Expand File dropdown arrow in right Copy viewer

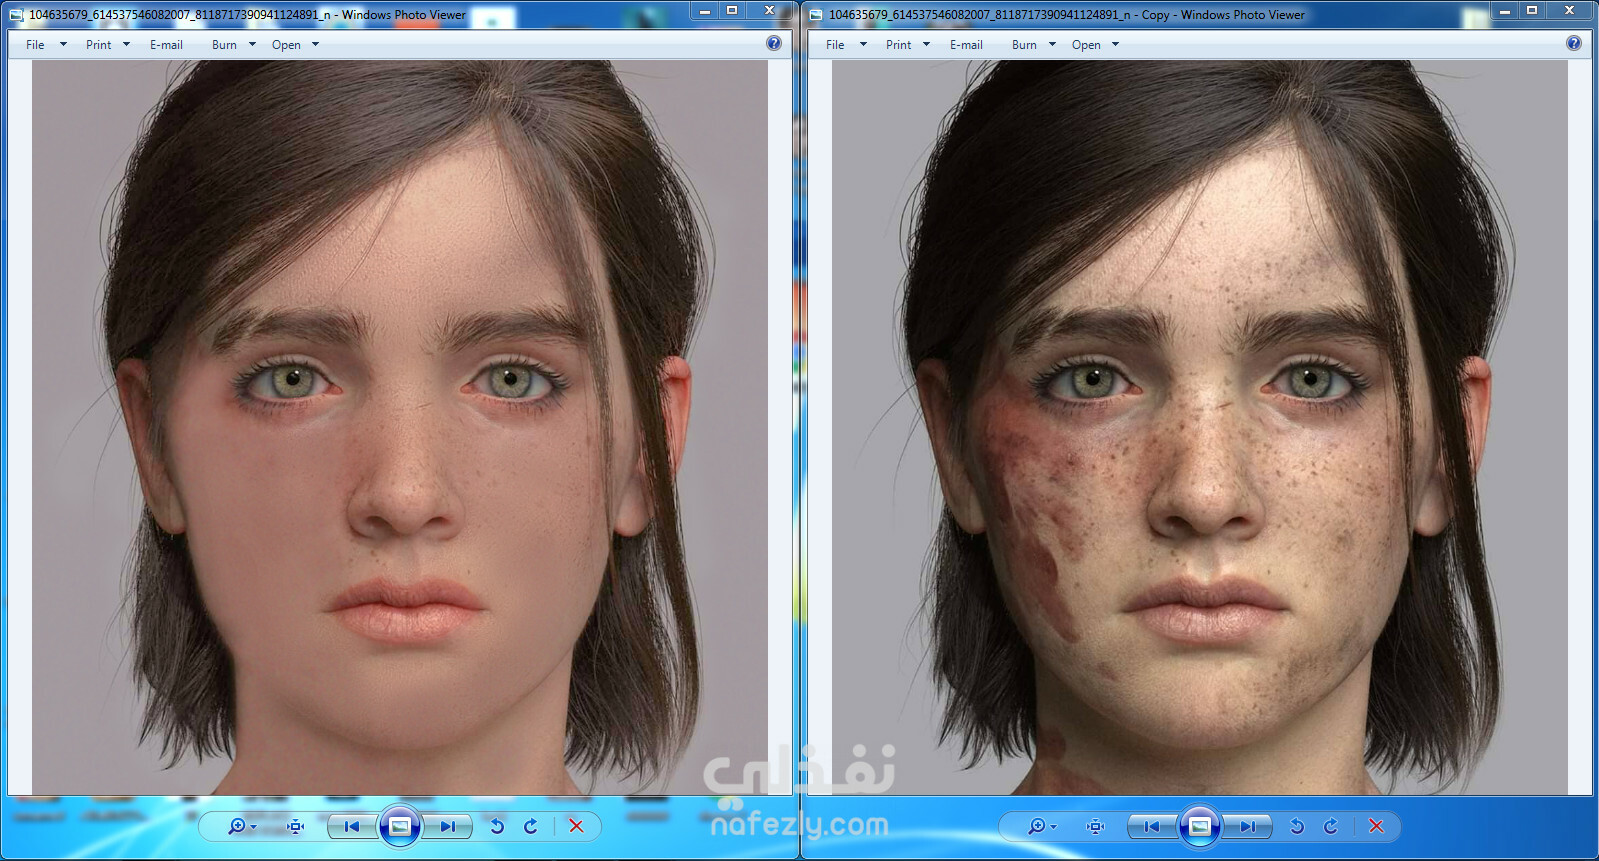point(863,45)
